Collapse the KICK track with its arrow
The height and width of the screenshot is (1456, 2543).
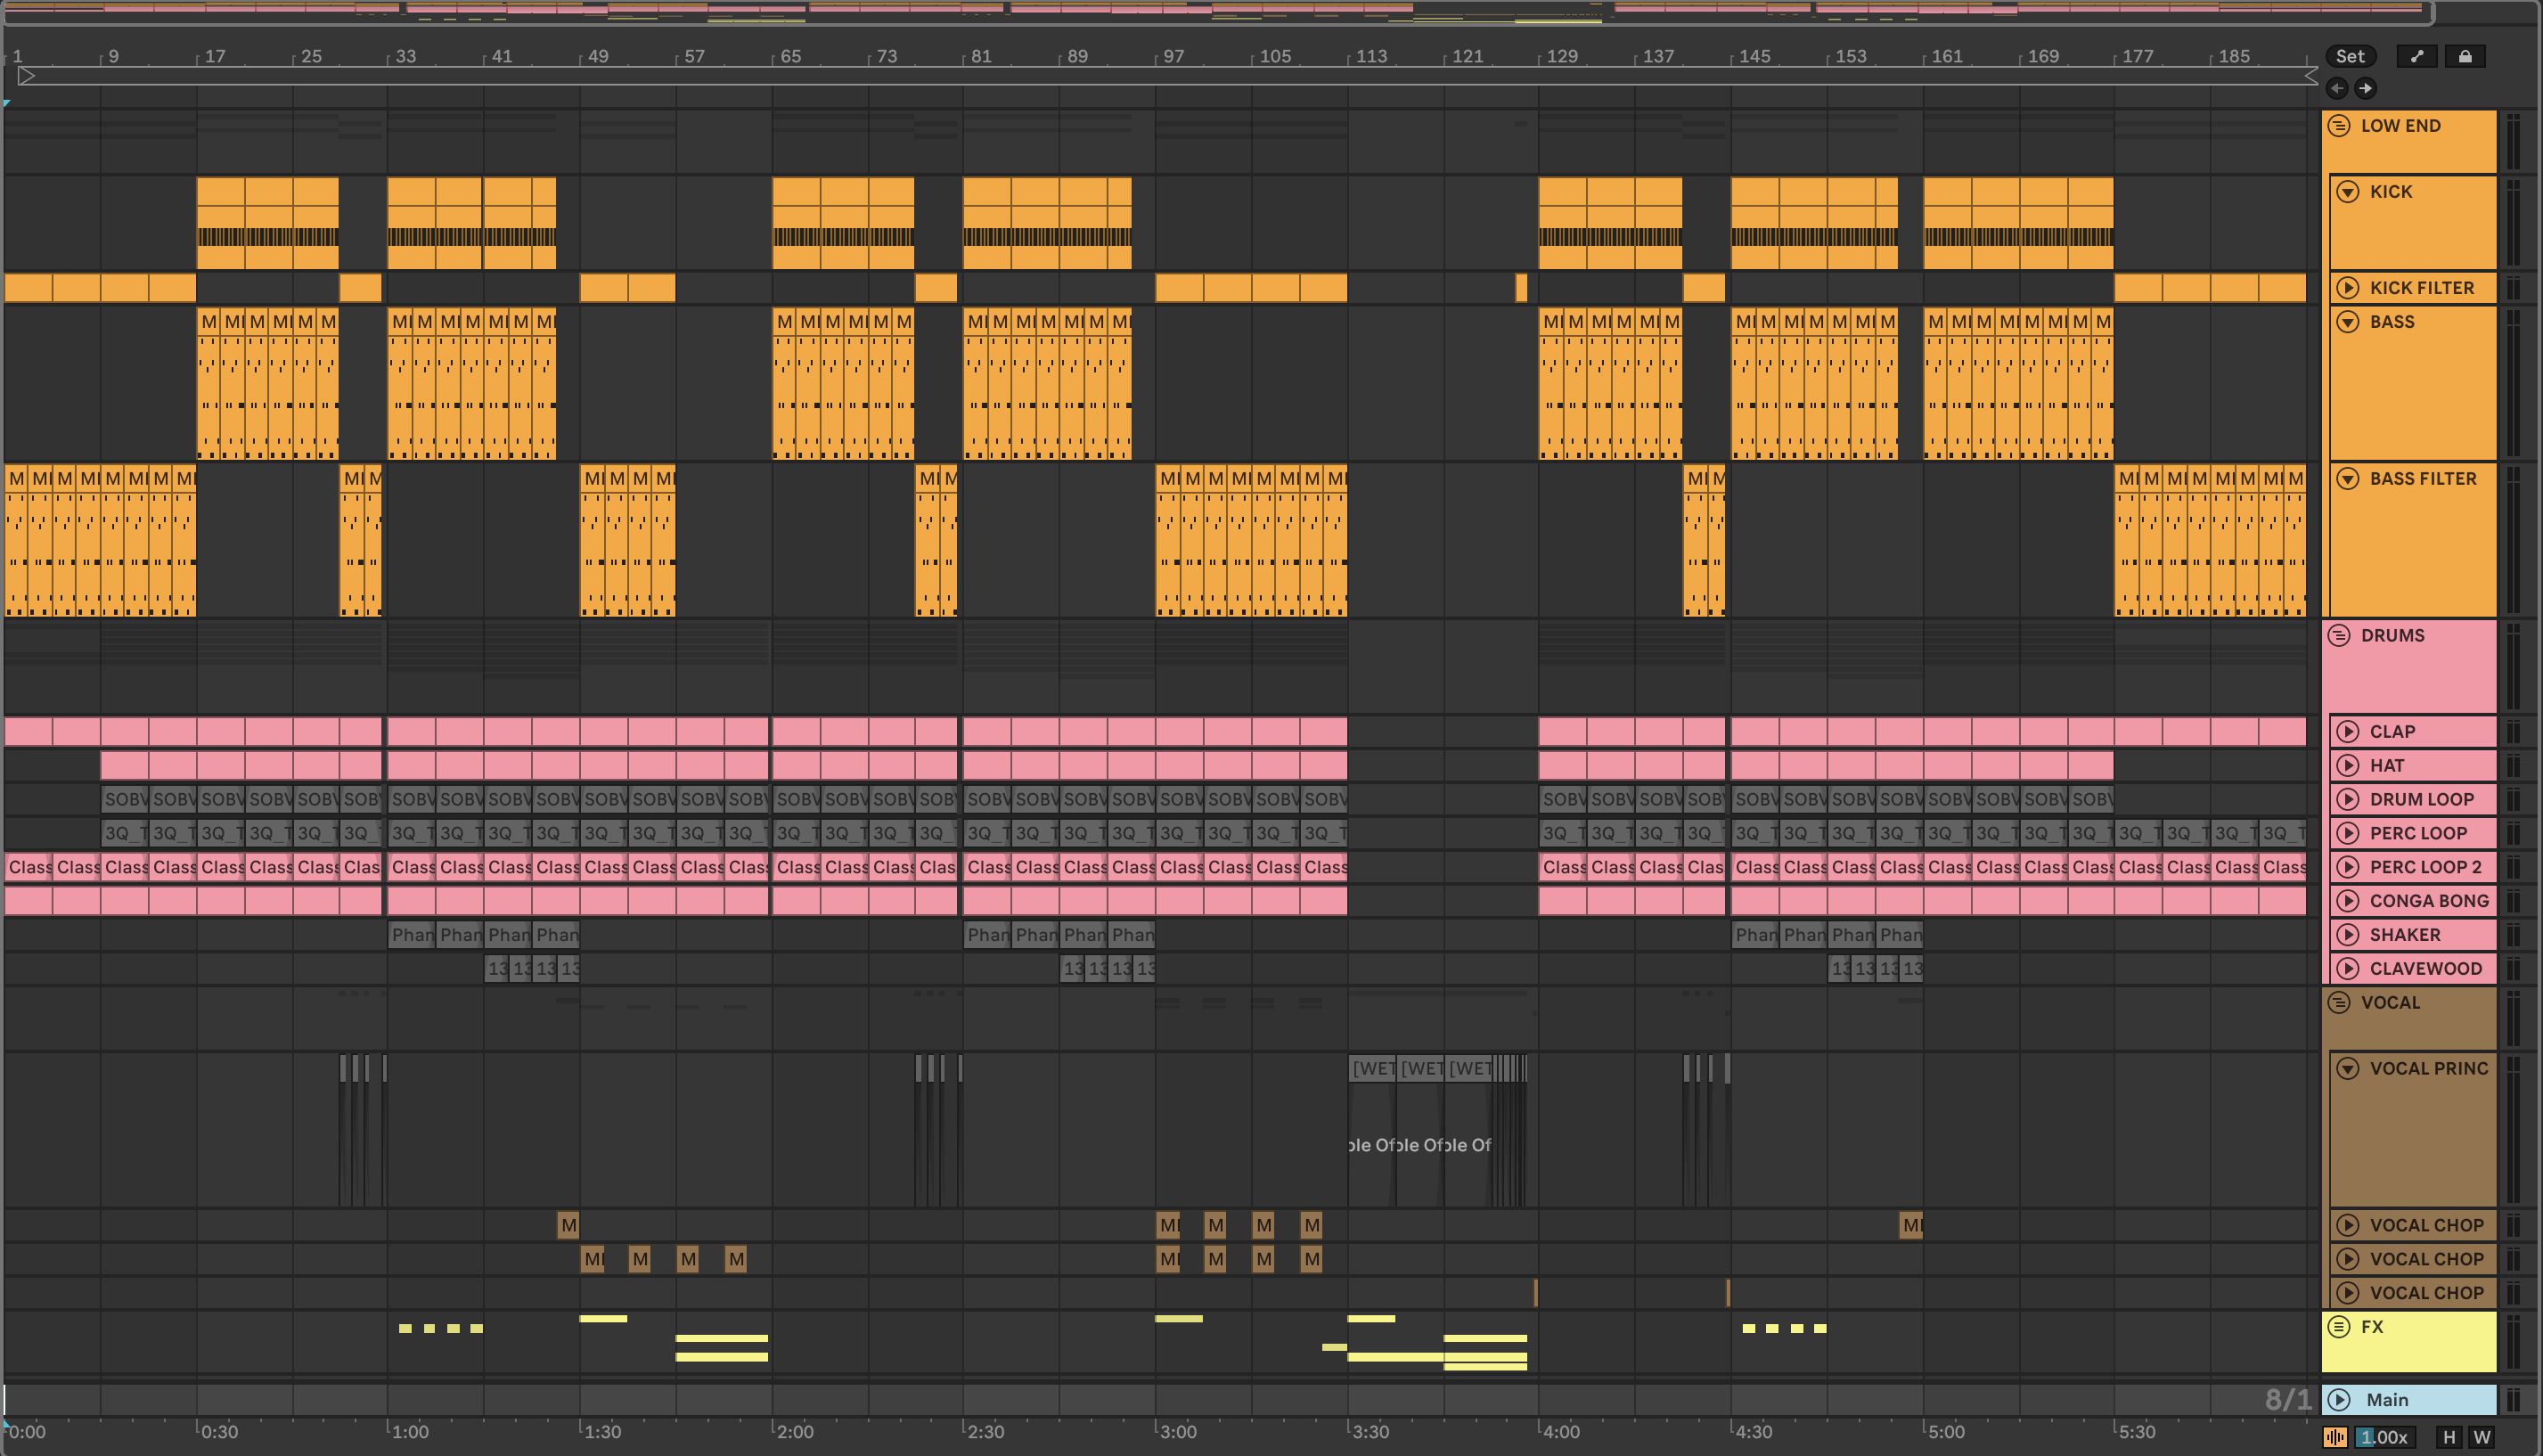2347,191
